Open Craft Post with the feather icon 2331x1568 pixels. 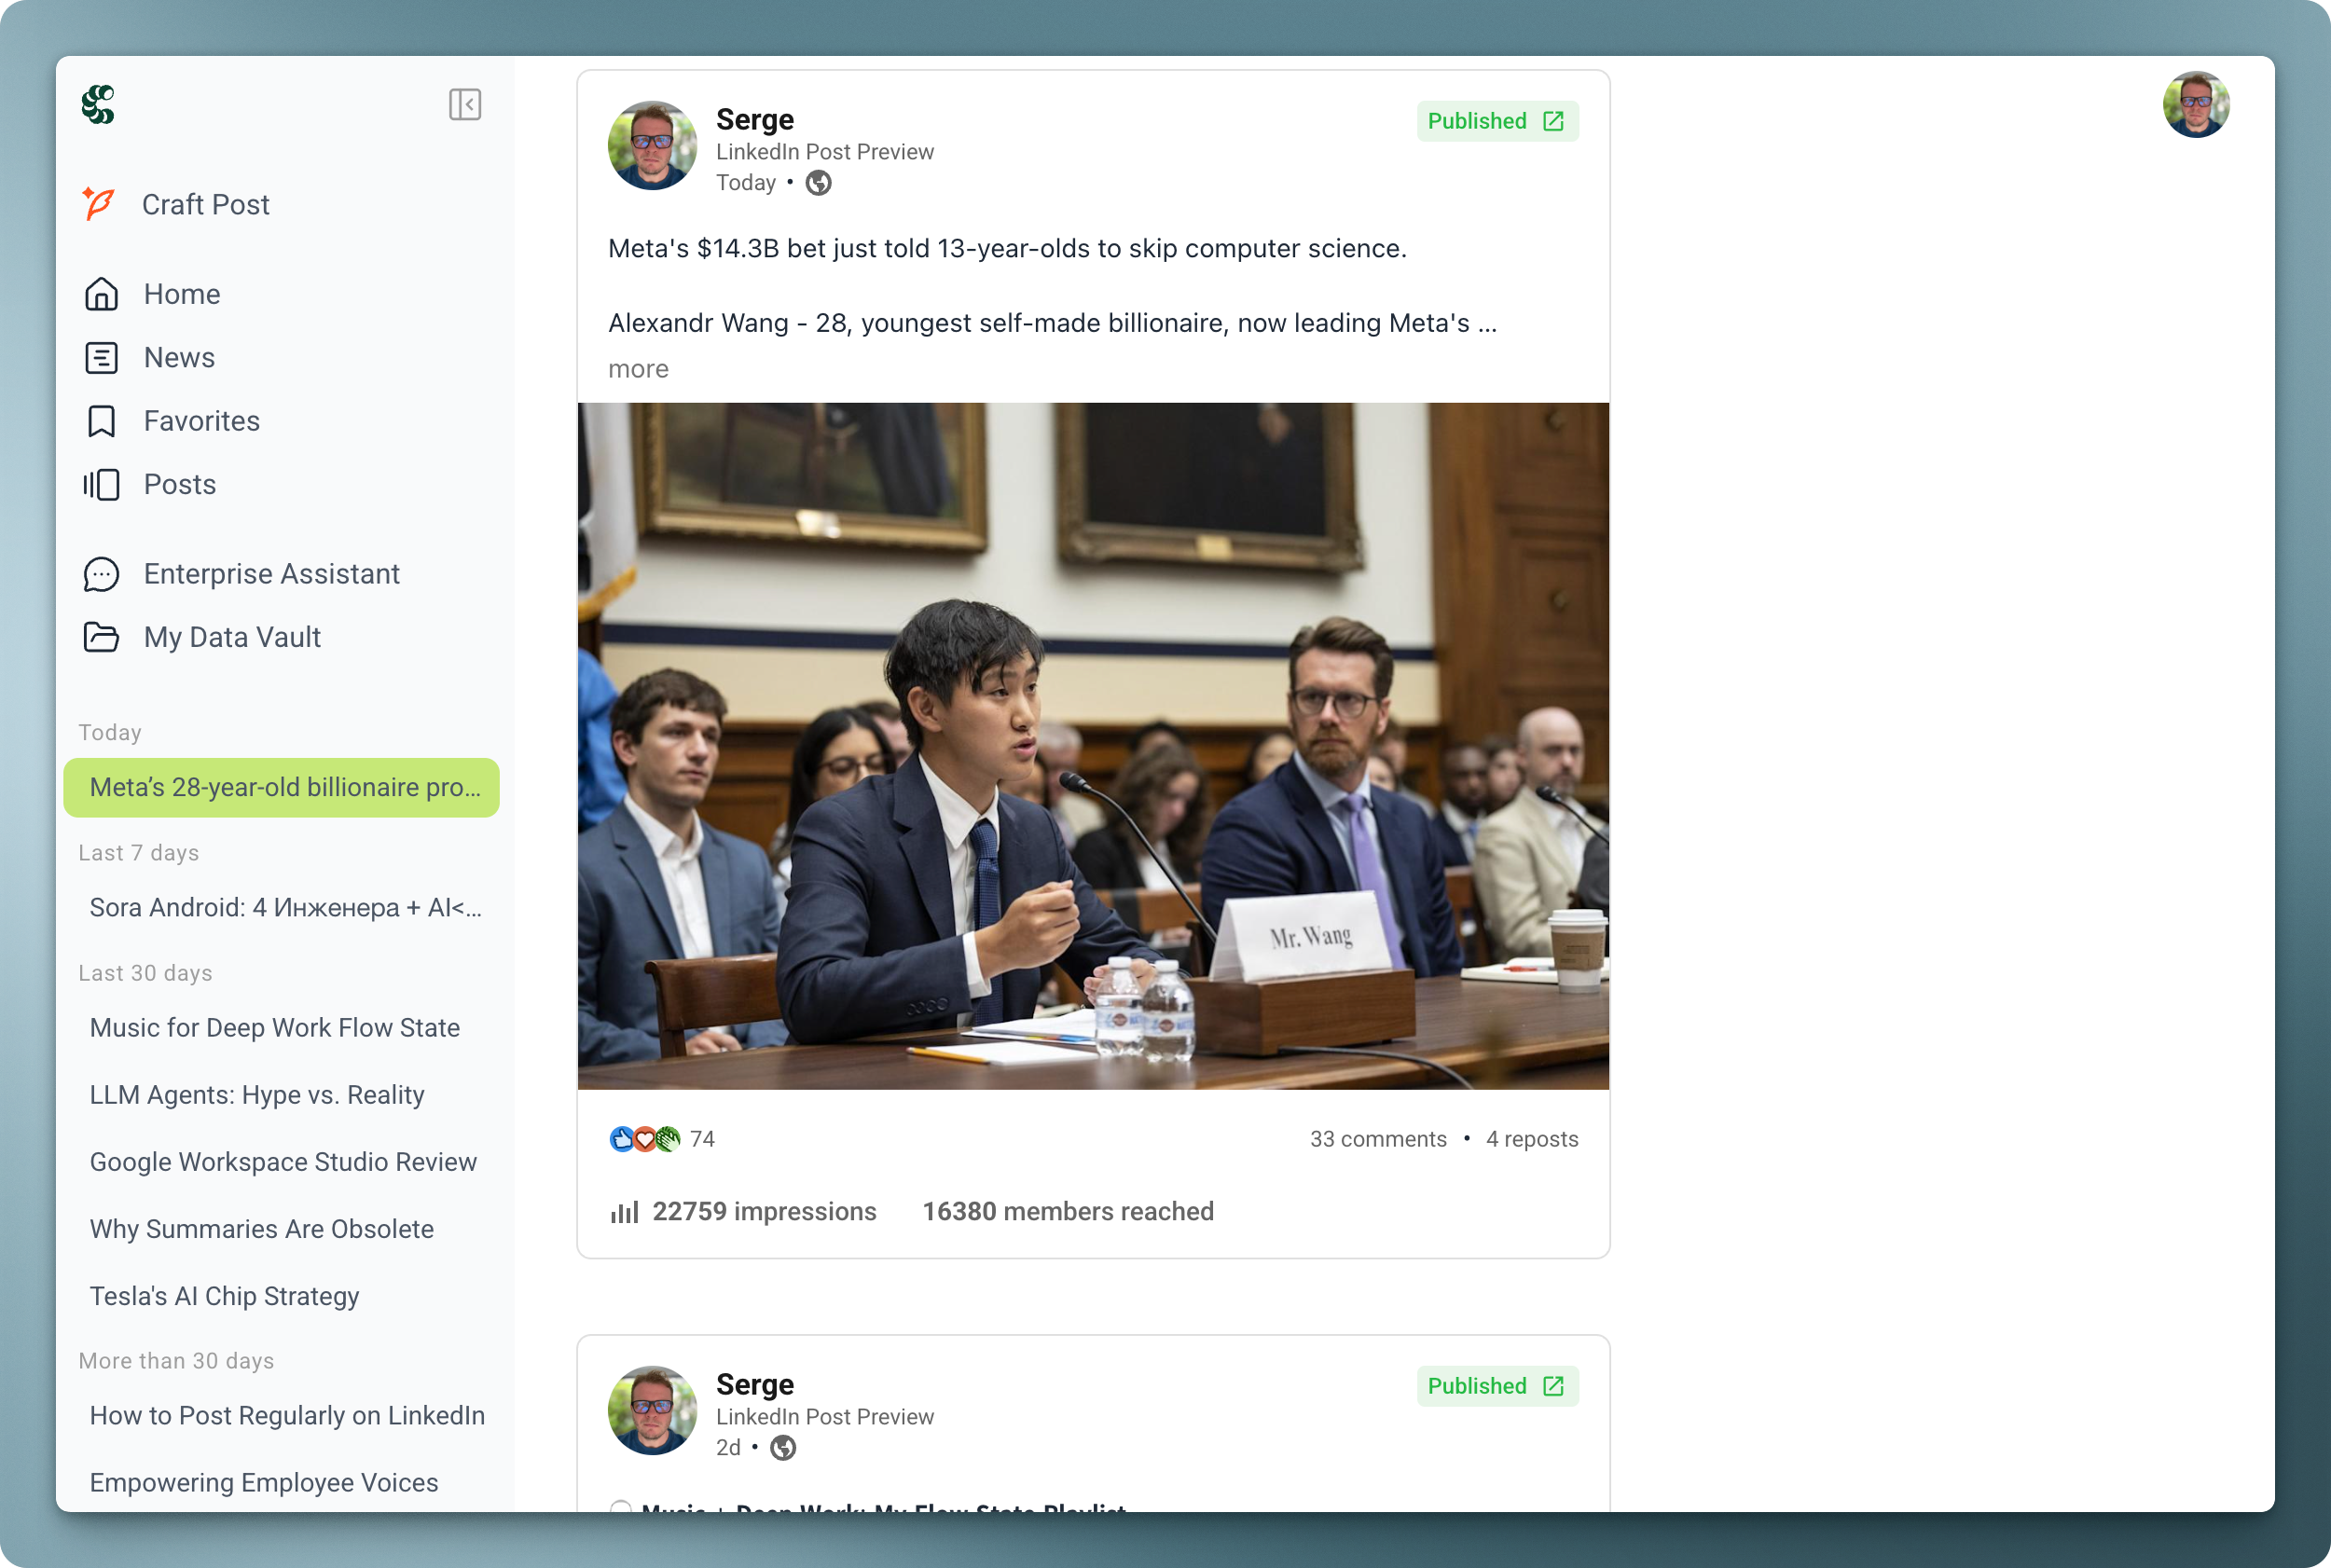(99, 204)
